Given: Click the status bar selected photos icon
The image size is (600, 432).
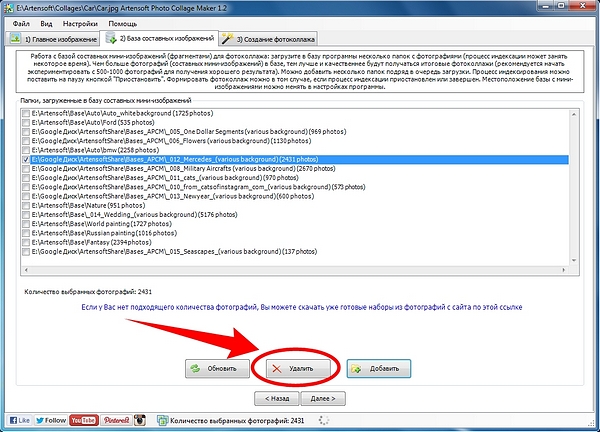Looking at the screenshot, I should click(x=162, y=421).
